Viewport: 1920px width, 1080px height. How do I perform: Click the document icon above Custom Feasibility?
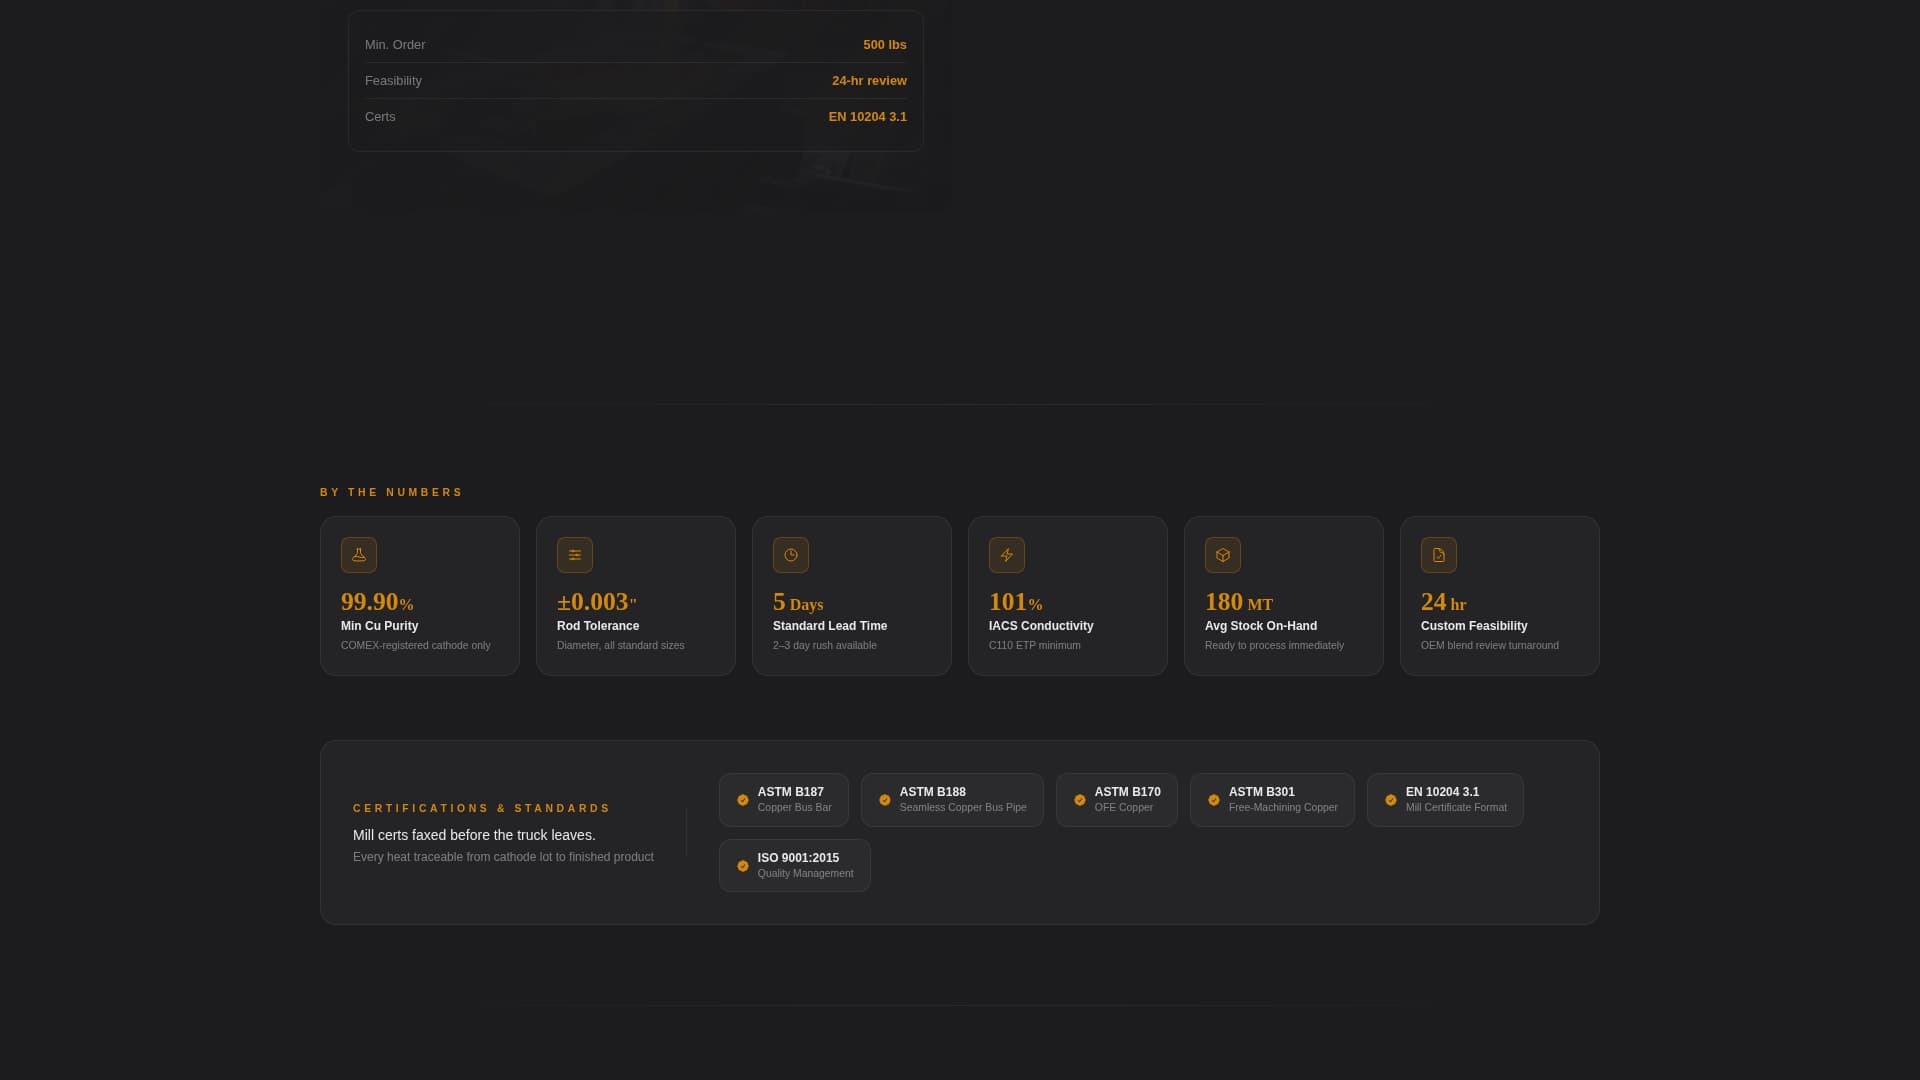(1438, 555)
